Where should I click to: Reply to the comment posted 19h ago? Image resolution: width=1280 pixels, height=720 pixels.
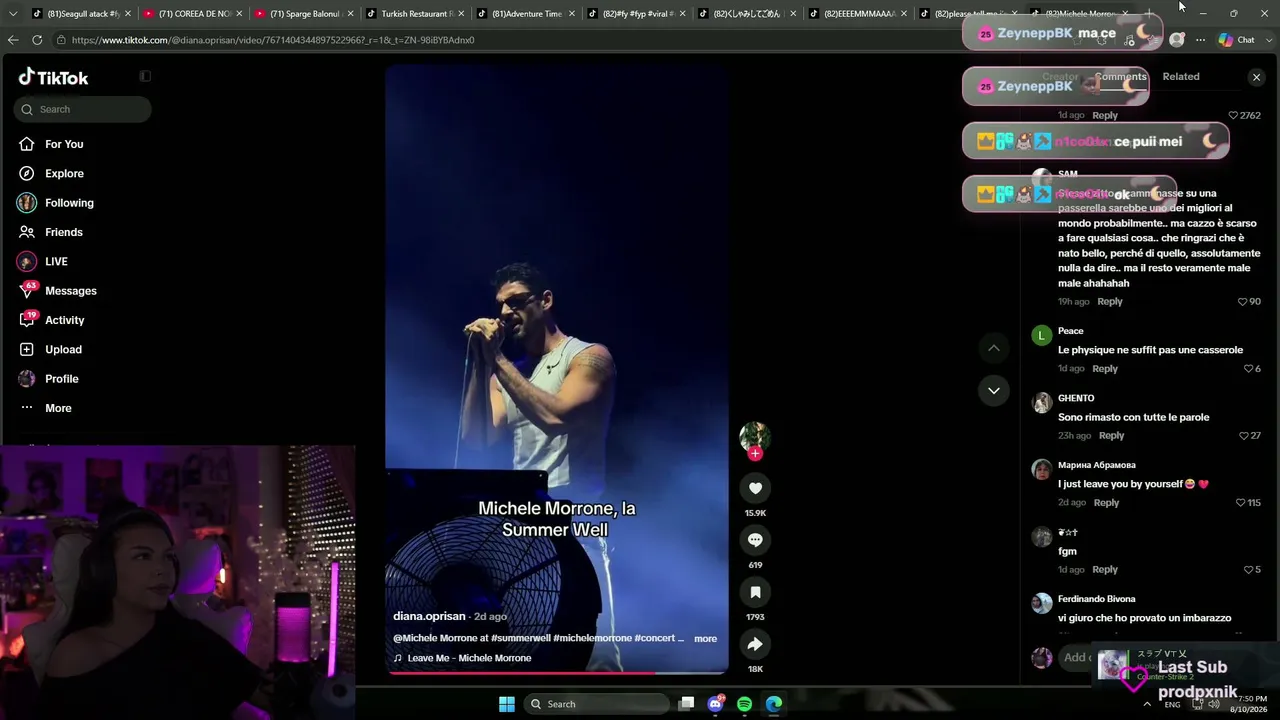(1110, 302)
